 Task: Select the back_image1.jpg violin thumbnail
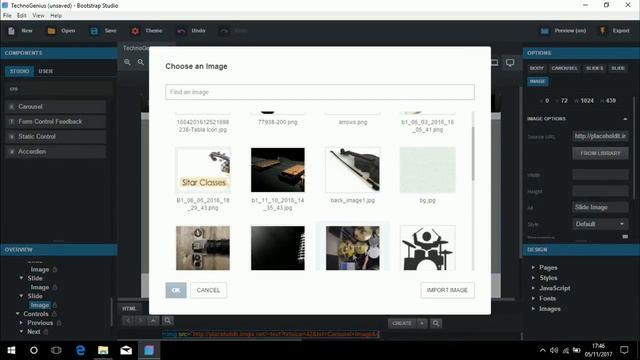coord(353,170)
